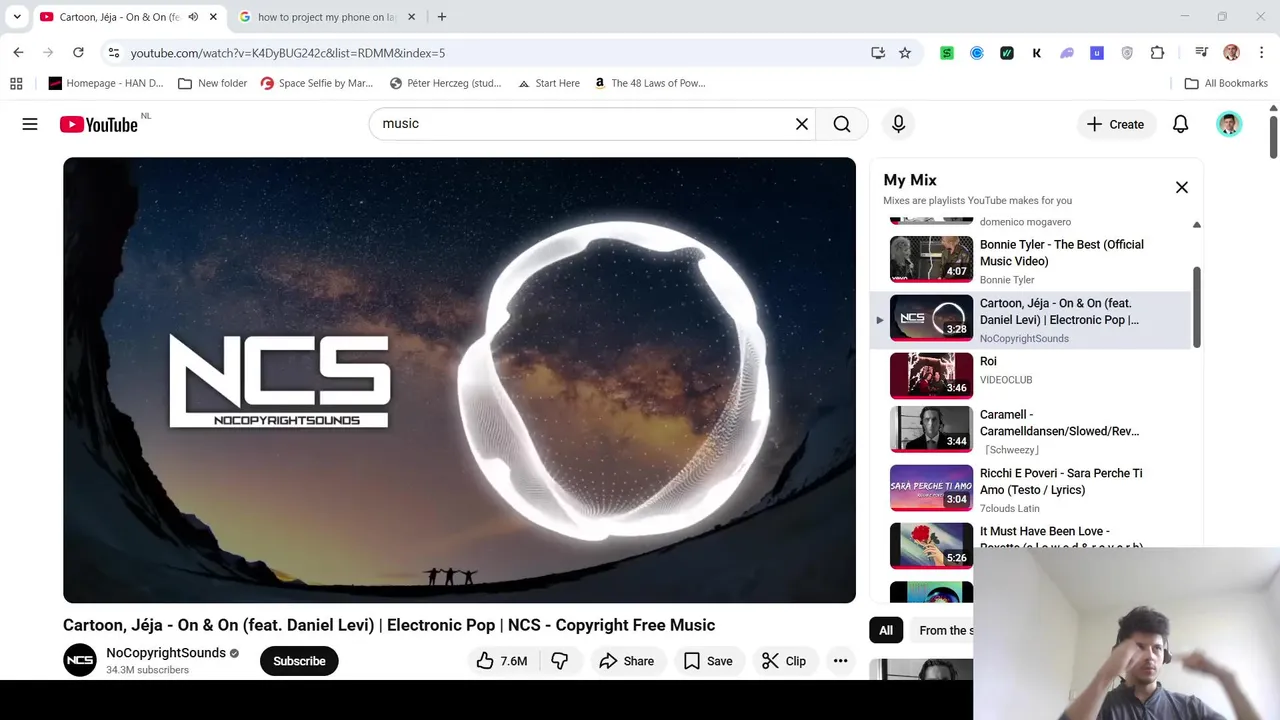Viewport: 1280px width, 720px height.
Task: Open the Homepage - HAN bookmark
Action: pos(106,83)
